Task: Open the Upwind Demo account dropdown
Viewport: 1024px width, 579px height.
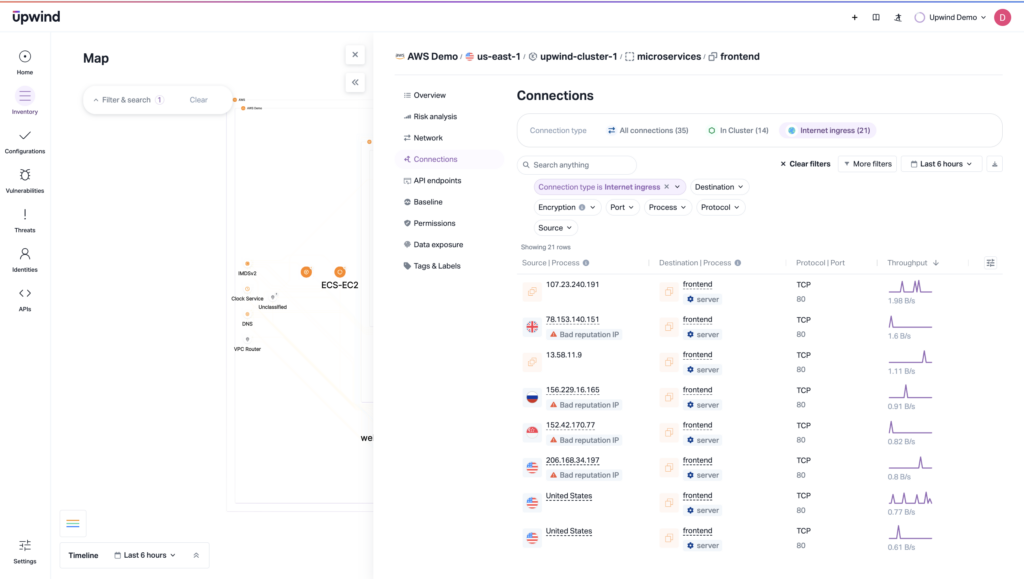Action: (951, 17)
